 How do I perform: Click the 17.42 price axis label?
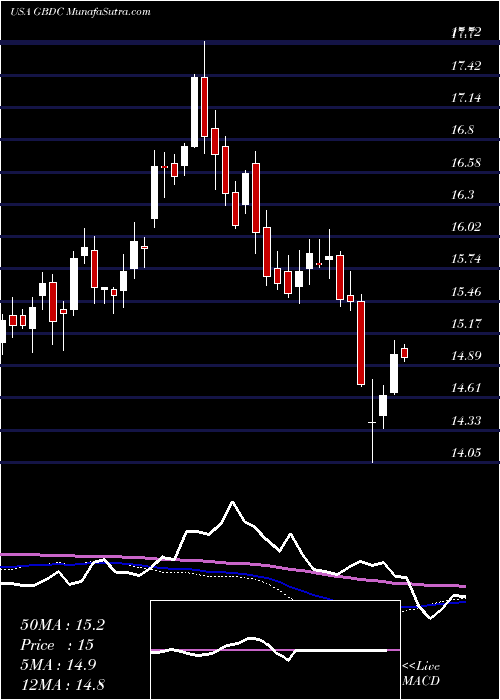[x=466, y=66]
